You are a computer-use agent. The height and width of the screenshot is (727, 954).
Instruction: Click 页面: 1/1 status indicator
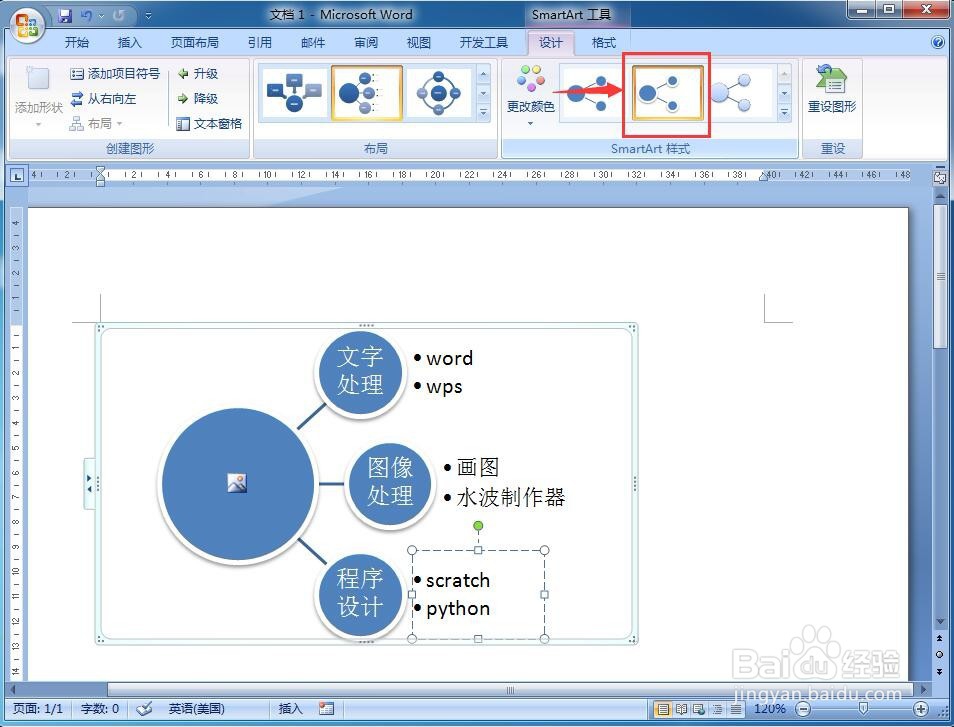click(x=38, y=709)
